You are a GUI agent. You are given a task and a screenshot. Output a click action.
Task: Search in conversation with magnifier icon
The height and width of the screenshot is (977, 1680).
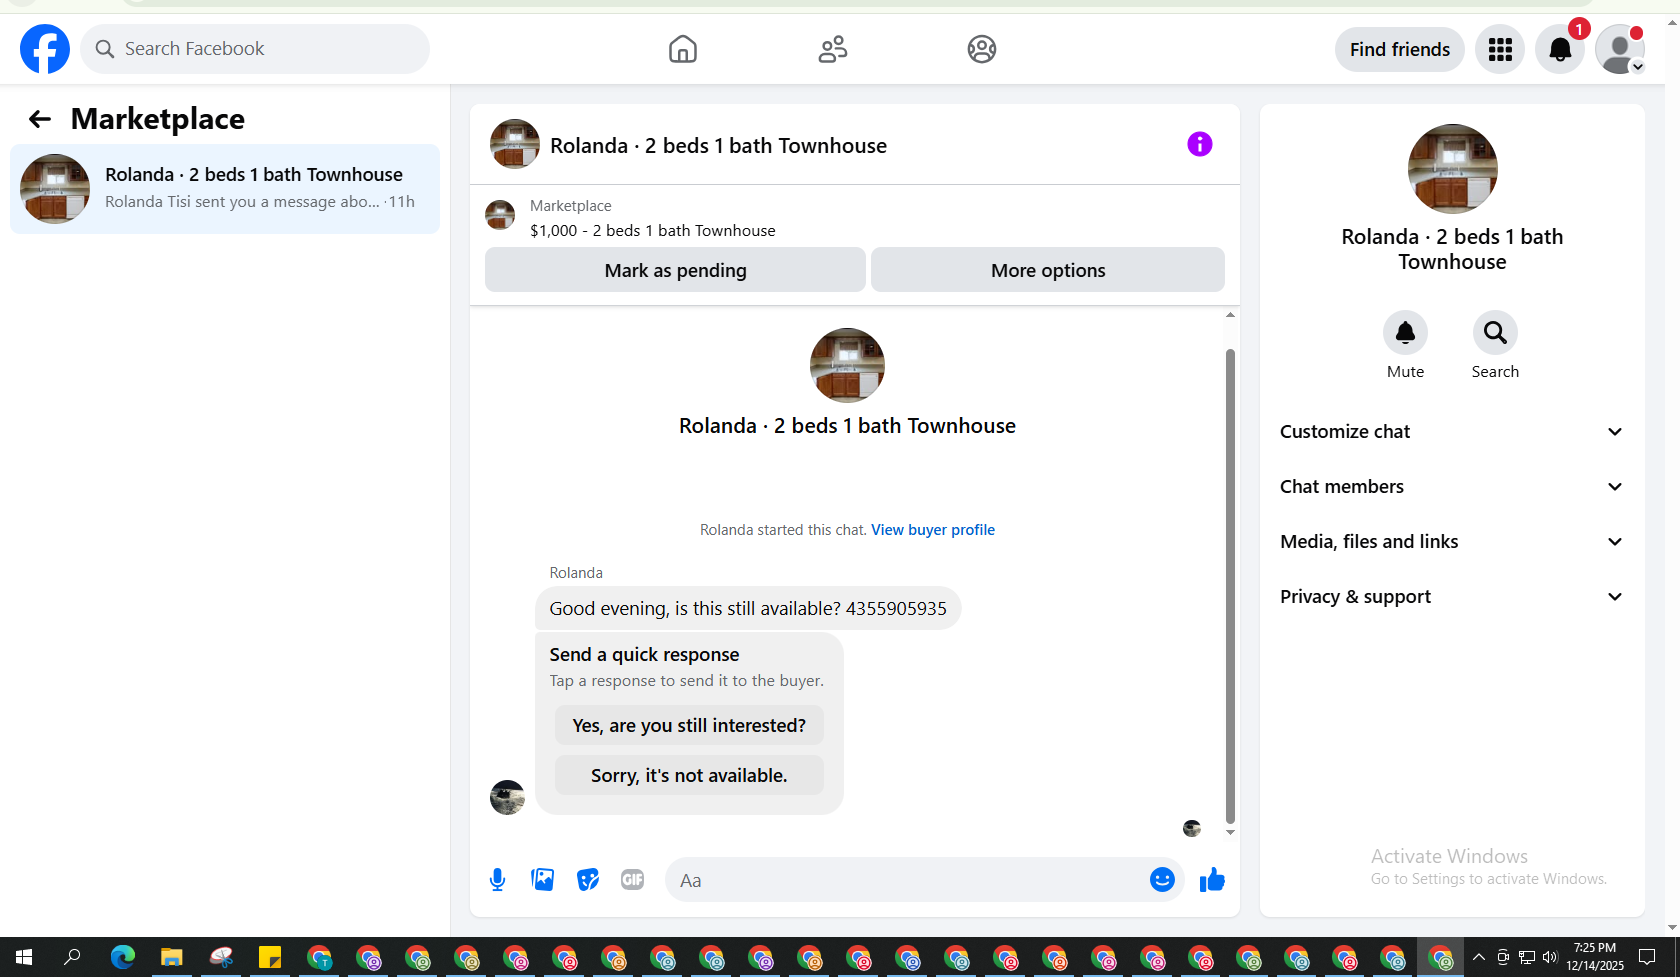1495,332
